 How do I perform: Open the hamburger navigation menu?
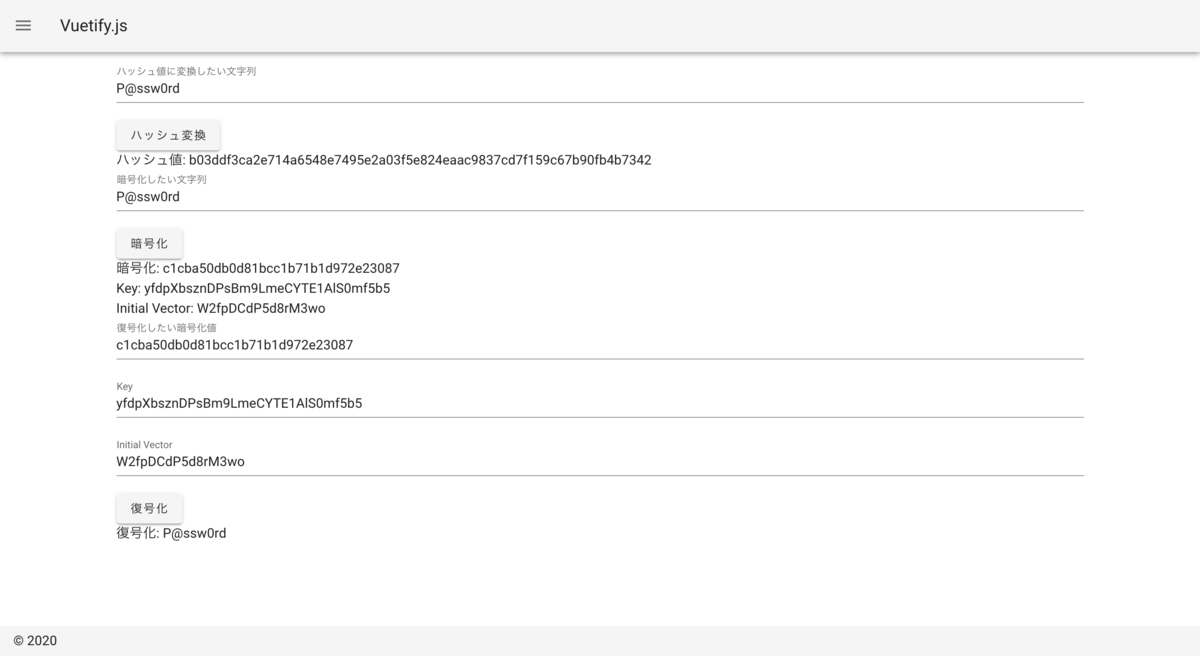23,26
